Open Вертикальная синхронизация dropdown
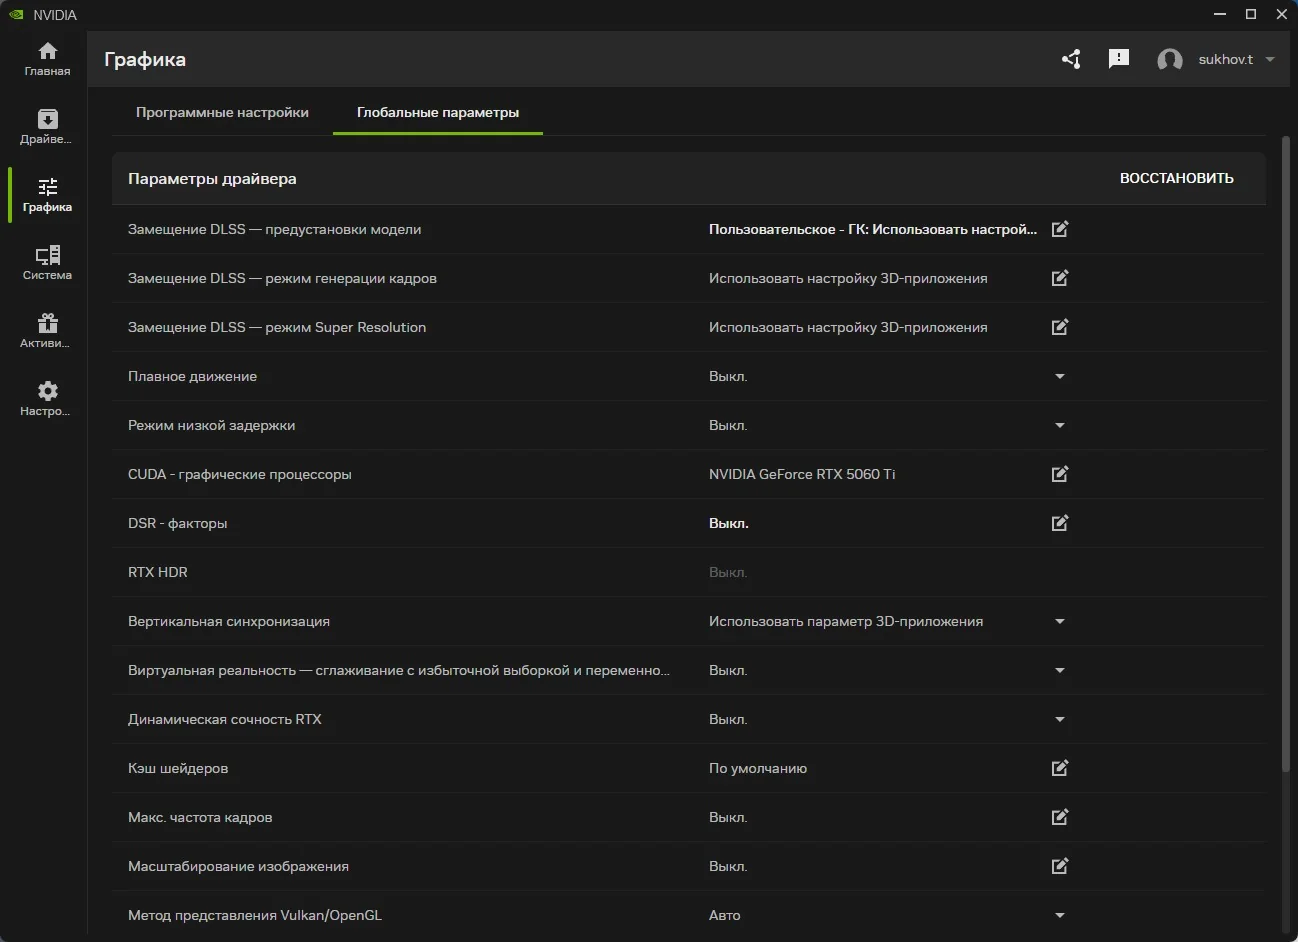 point(1060,621)
